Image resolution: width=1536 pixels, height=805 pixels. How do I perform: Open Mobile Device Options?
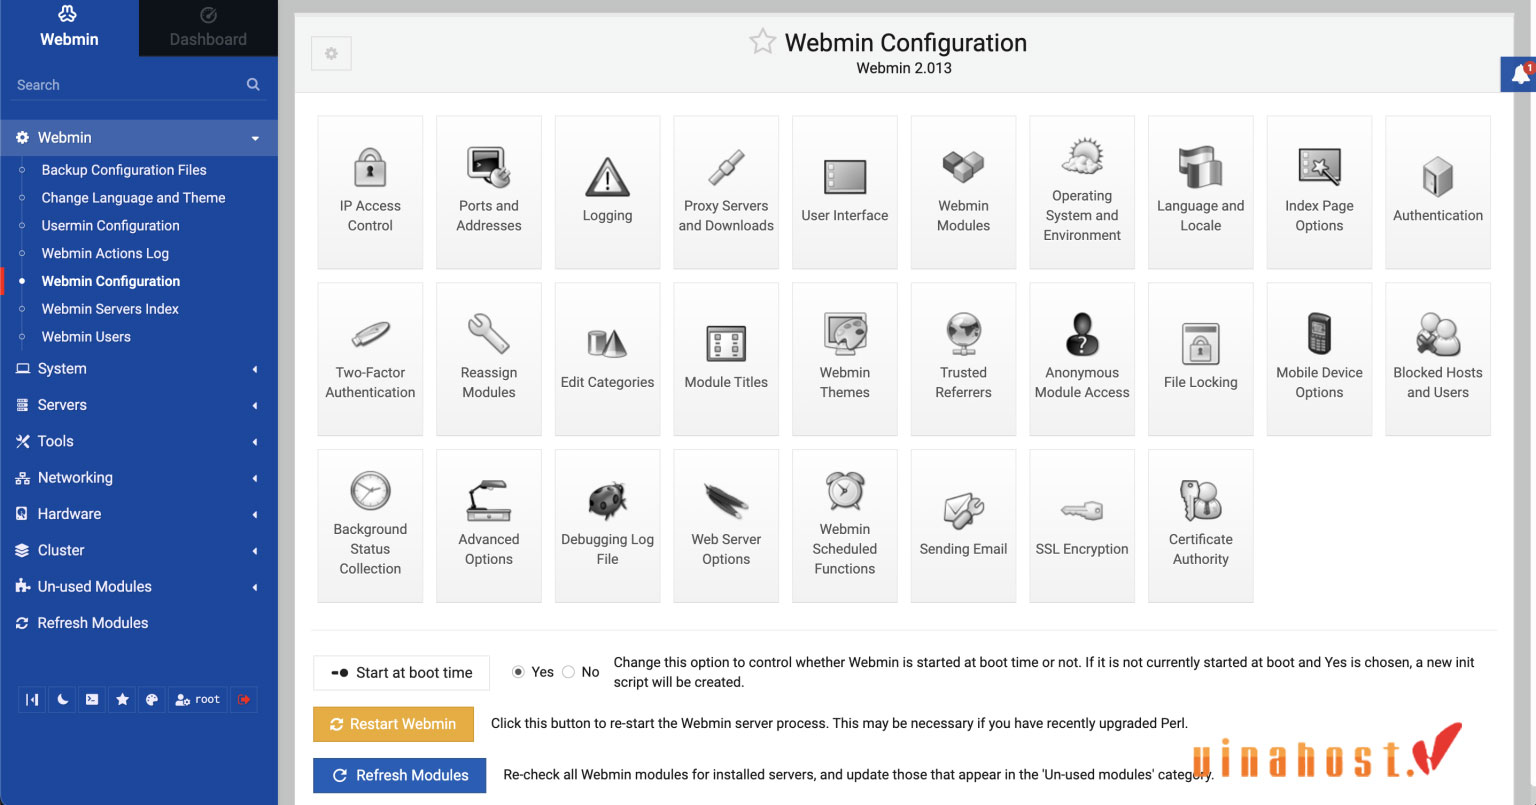point(1319,359)
